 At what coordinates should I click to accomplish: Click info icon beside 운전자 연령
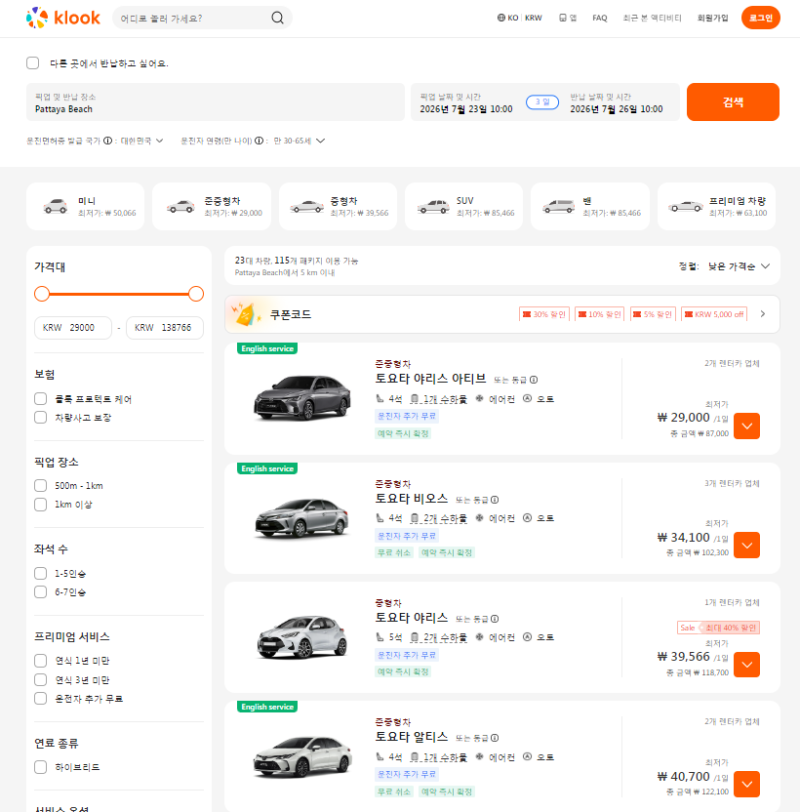coord(259,141)
